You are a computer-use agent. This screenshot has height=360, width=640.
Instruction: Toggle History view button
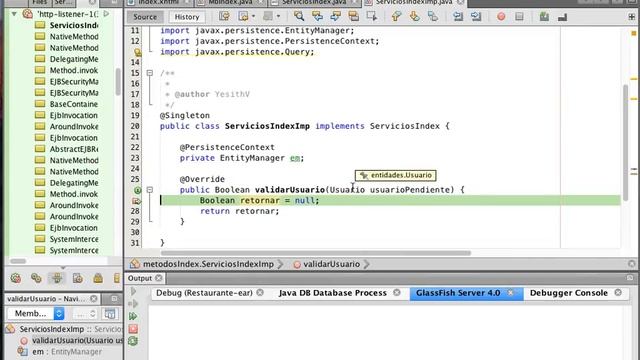187,17
